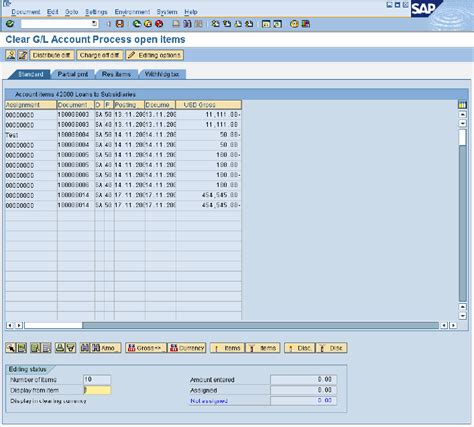Click the command input field
Viewport: 474px width, 427px height.
(59, 24)
